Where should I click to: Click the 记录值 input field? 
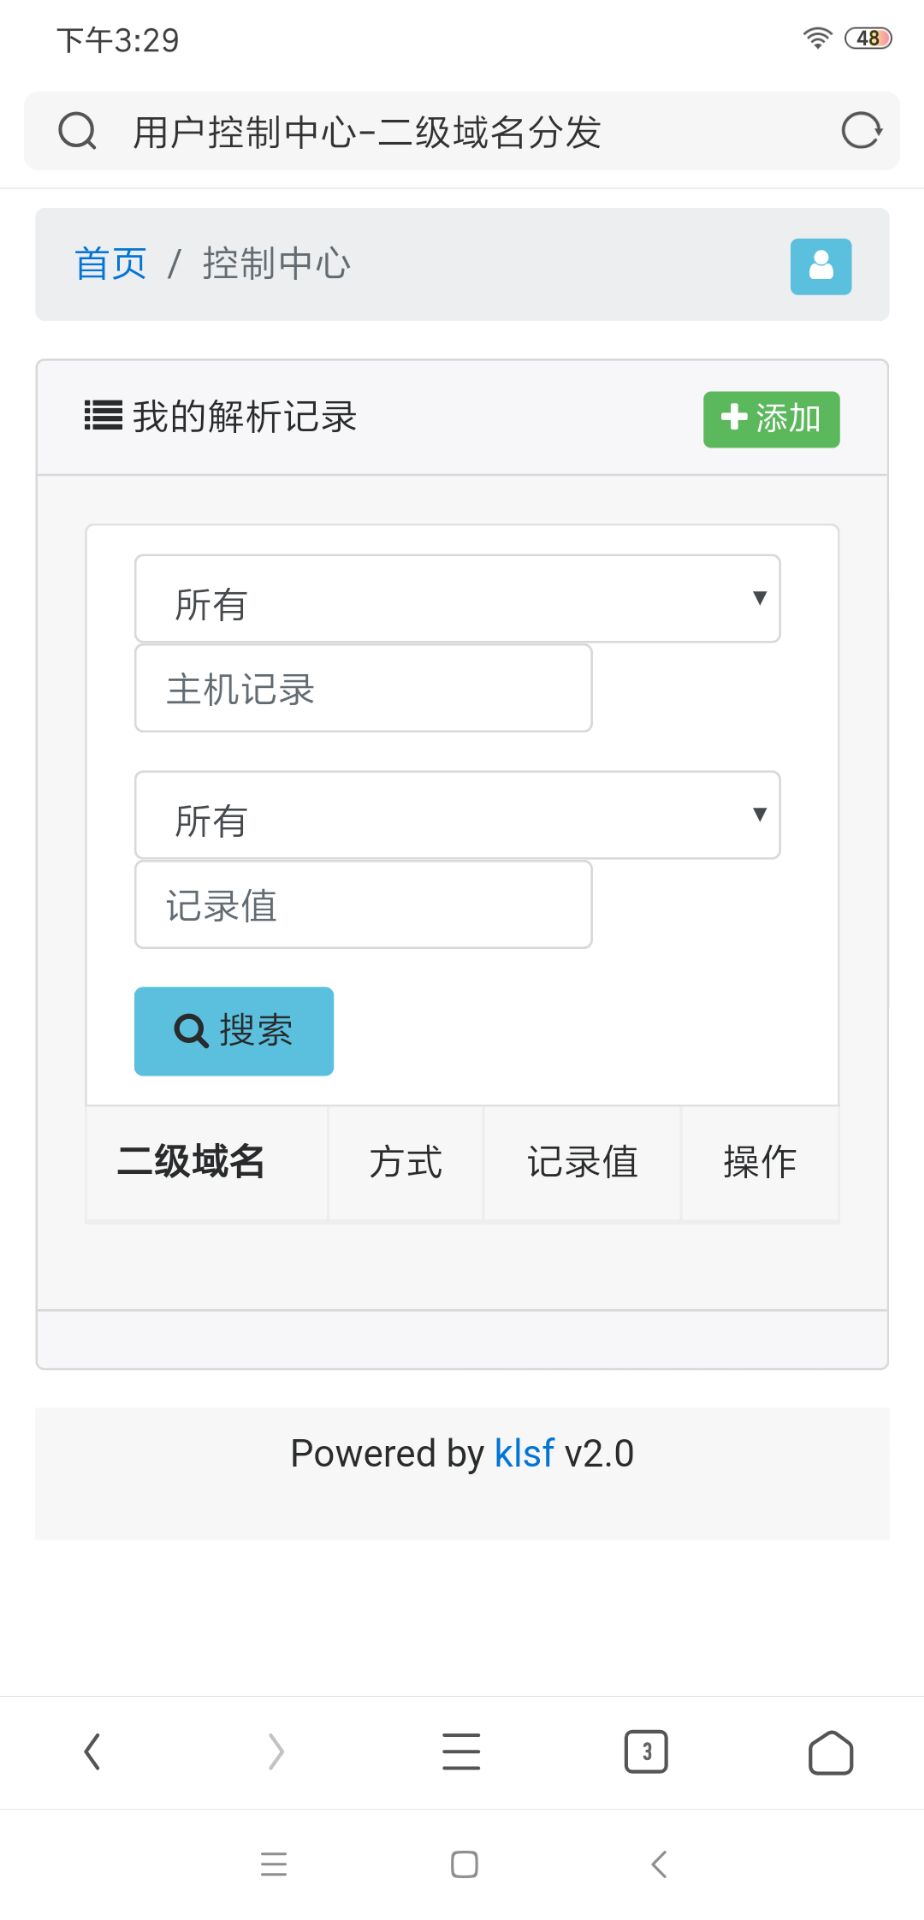click(363, 904)
